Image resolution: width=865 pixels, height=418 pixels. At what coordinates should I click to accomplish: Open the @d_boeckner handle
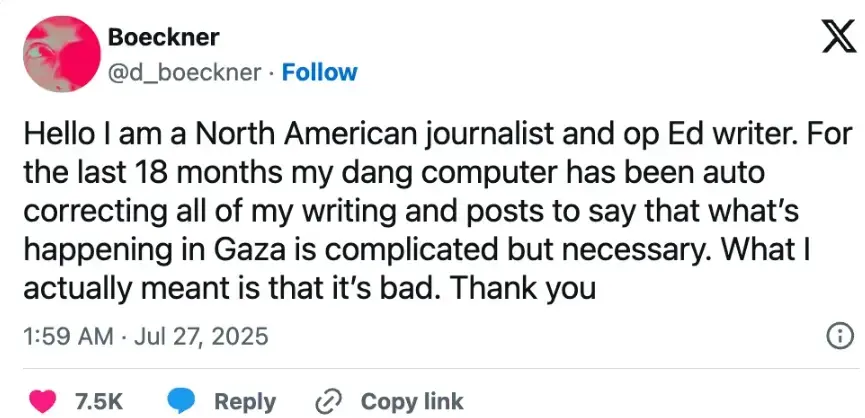click(x=185, y=72)
